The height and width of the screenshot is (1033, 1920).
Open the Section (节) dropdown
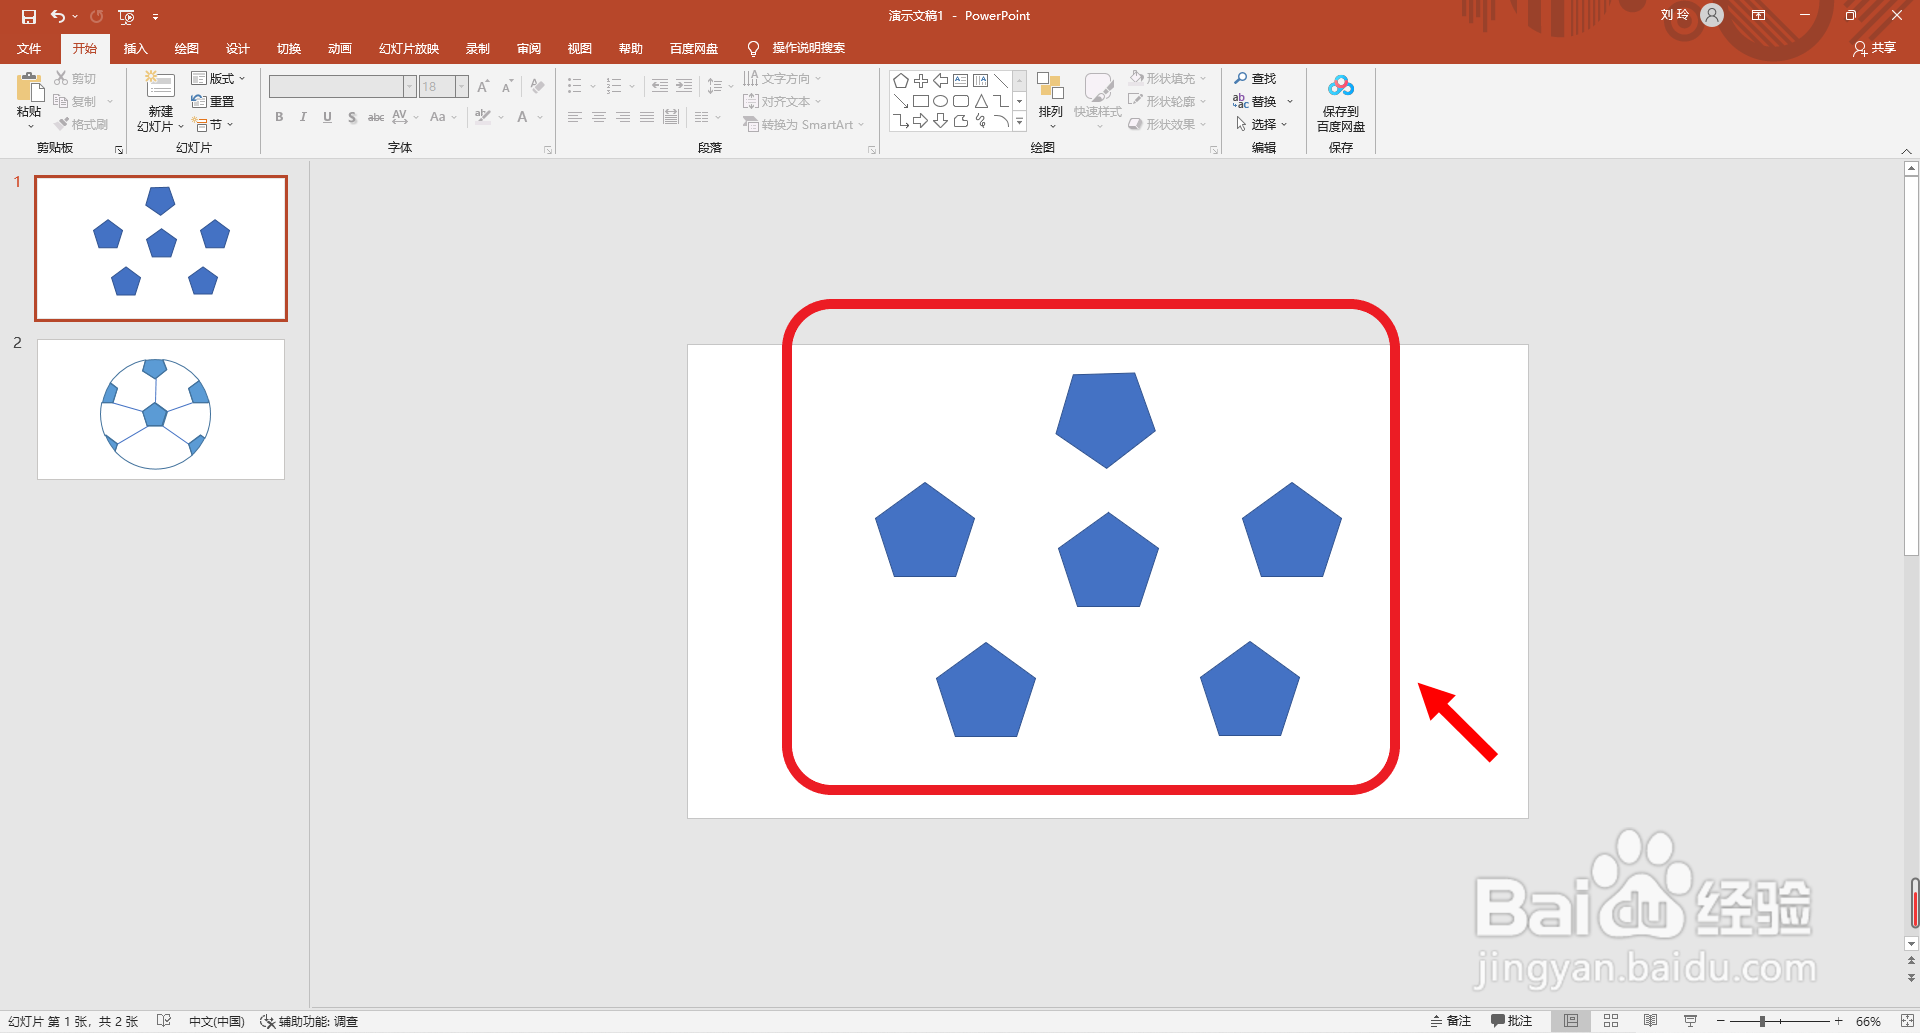(213, 124)
